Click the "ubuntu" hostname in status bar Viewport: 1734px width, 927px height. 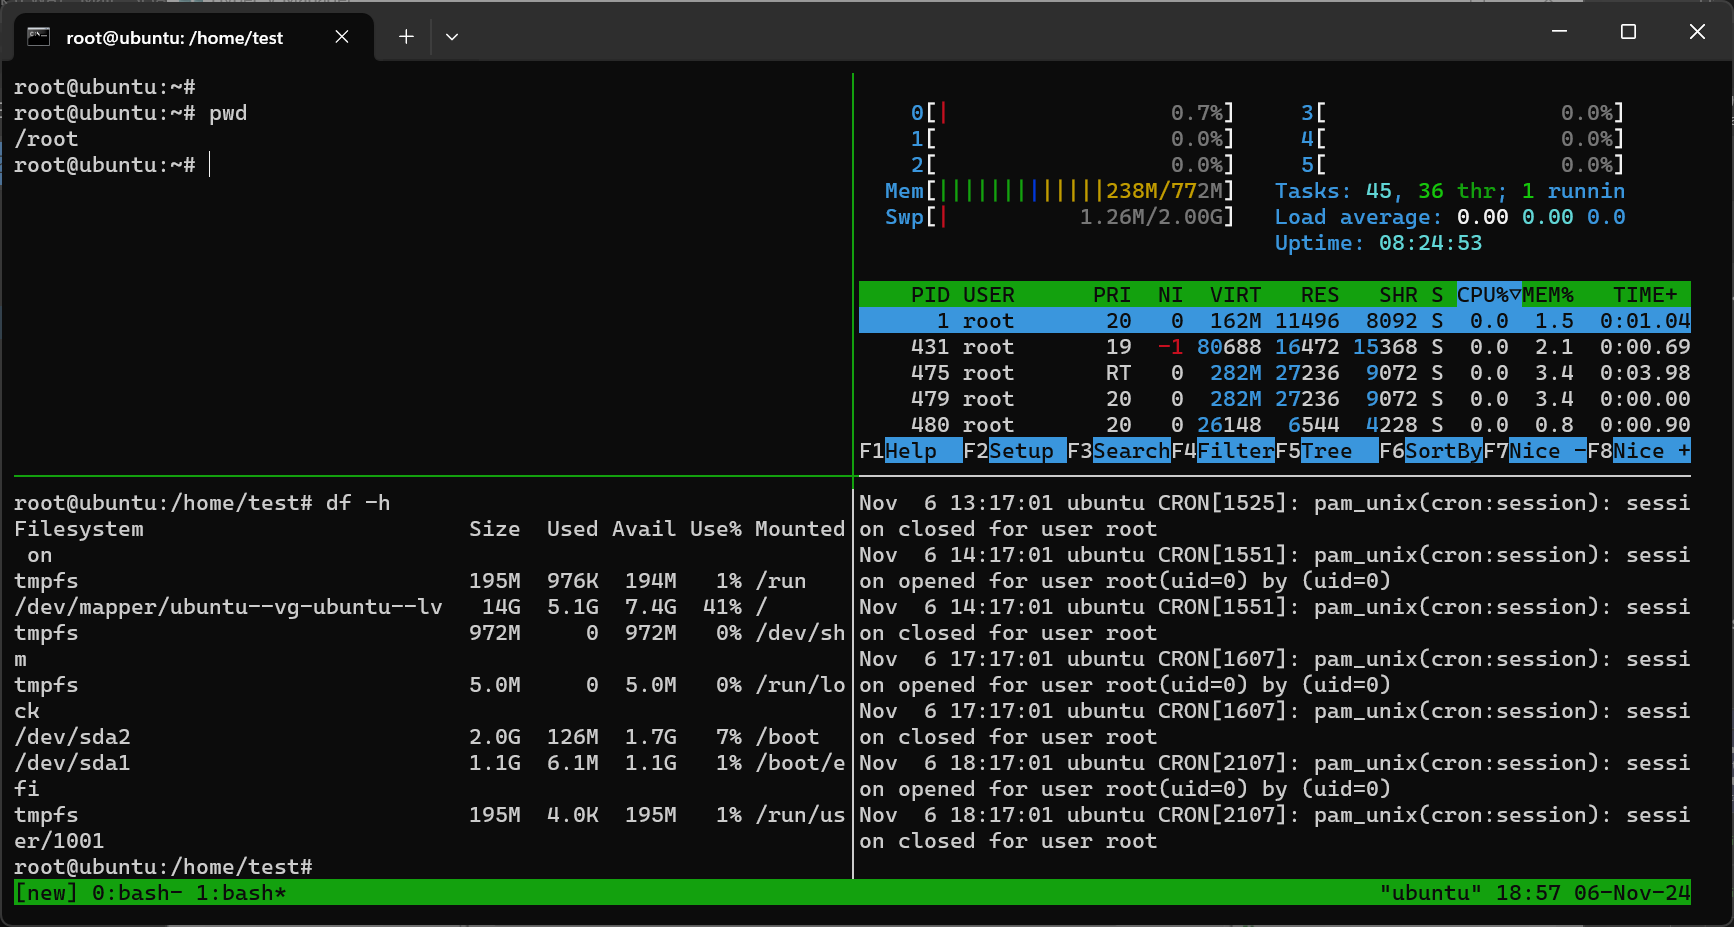point(1430,893)
